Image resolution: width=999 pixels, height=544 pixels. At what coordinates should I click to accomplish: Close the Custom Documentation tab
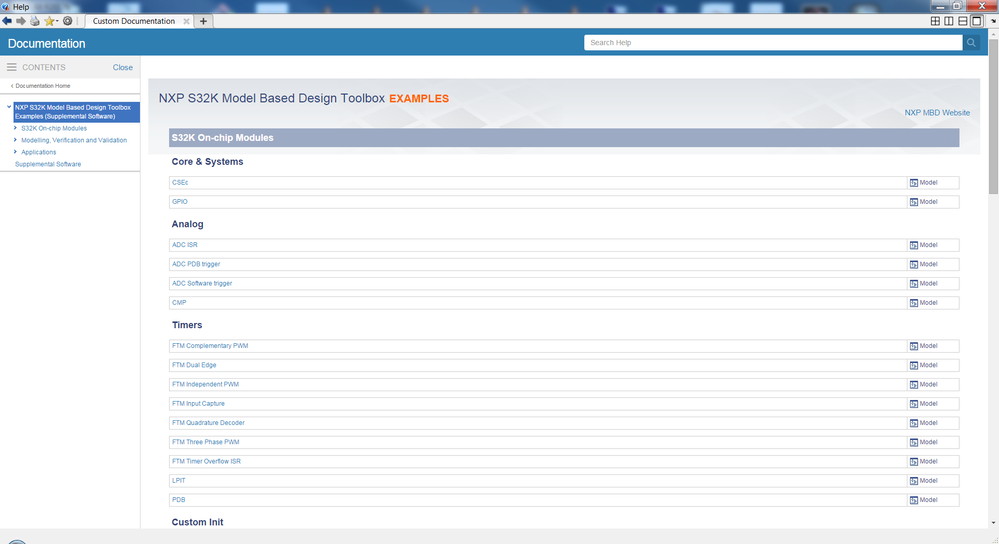click(x=186, y=21)
